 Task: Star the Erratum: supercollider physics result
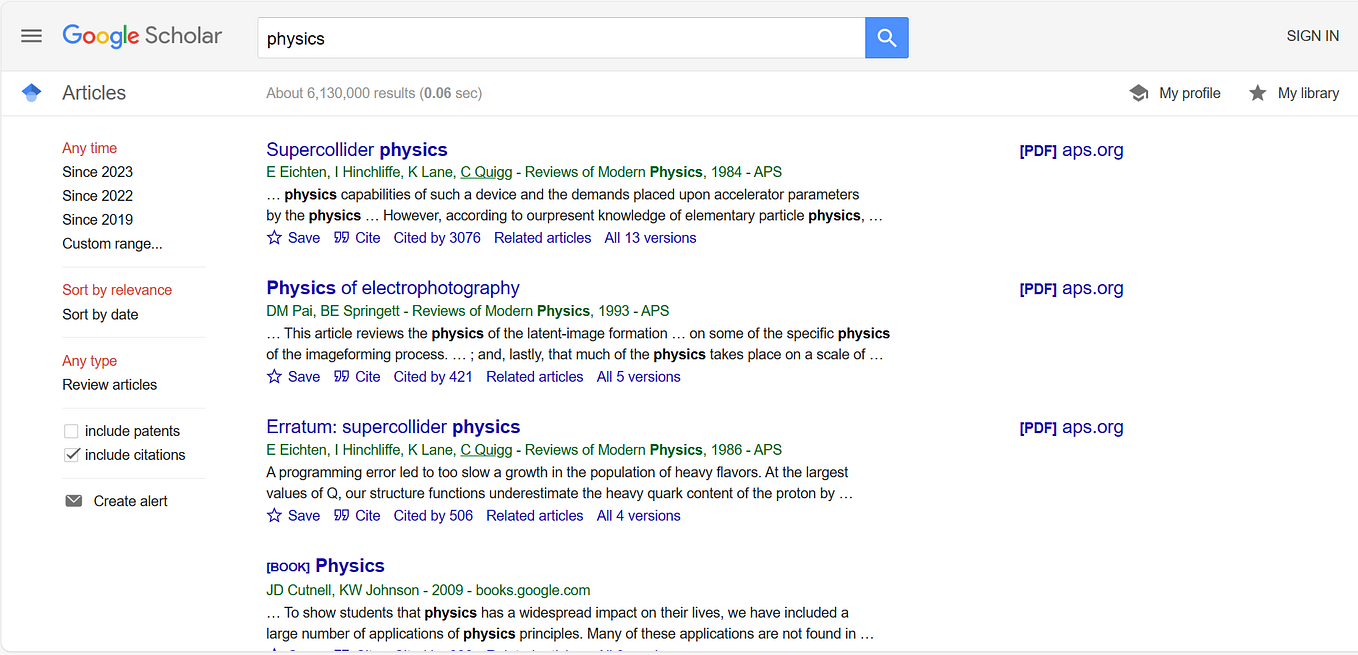point(274,515)
